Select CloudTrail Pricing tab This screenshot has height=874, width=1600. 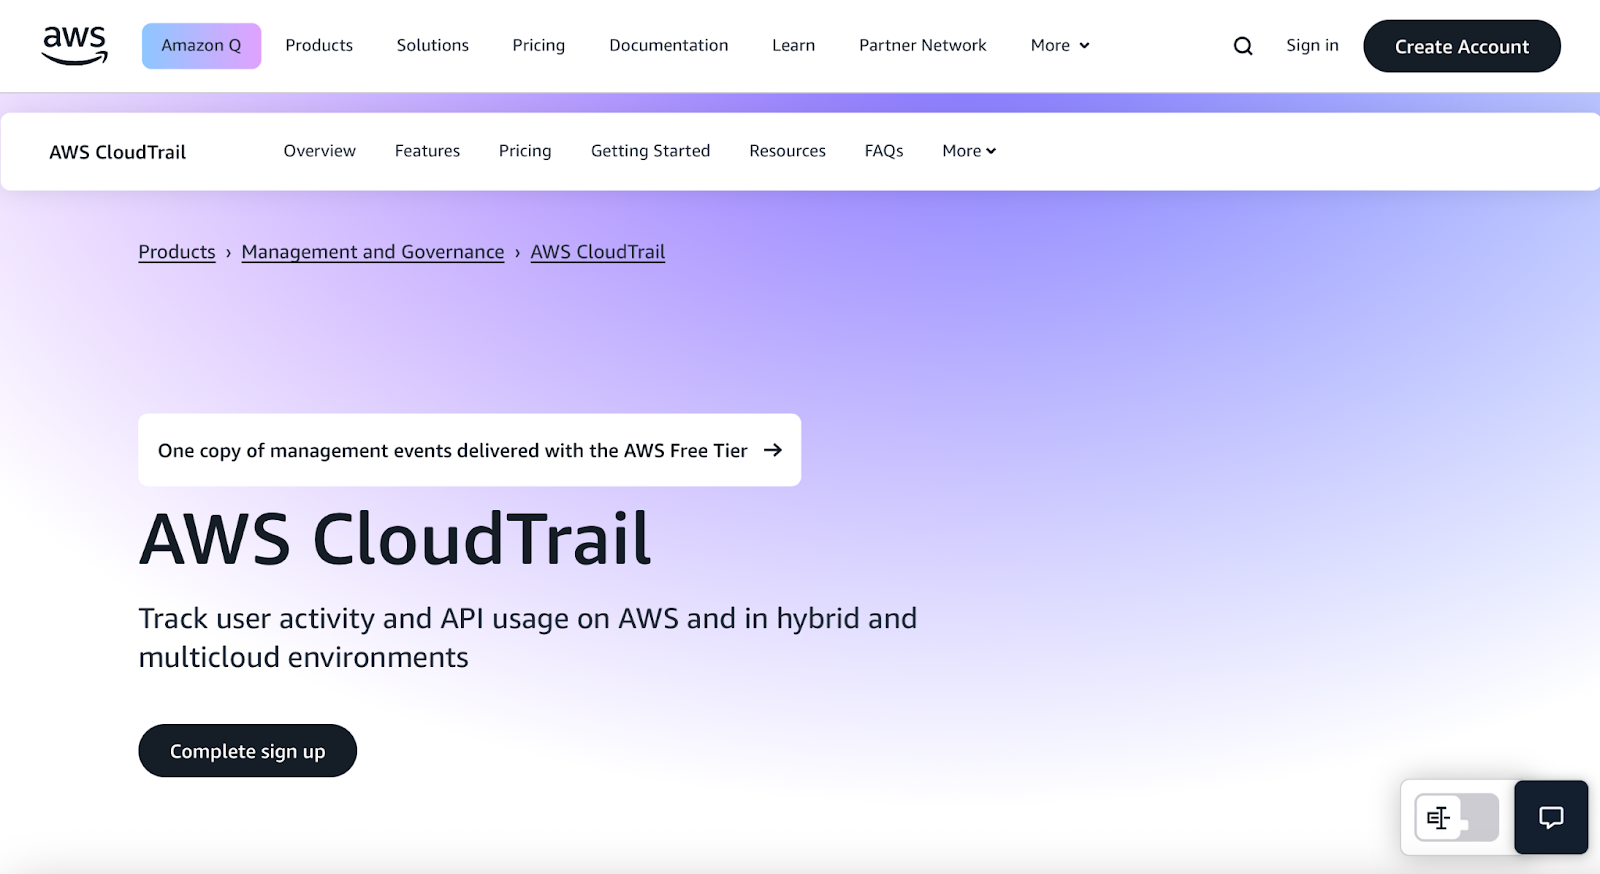525,151
